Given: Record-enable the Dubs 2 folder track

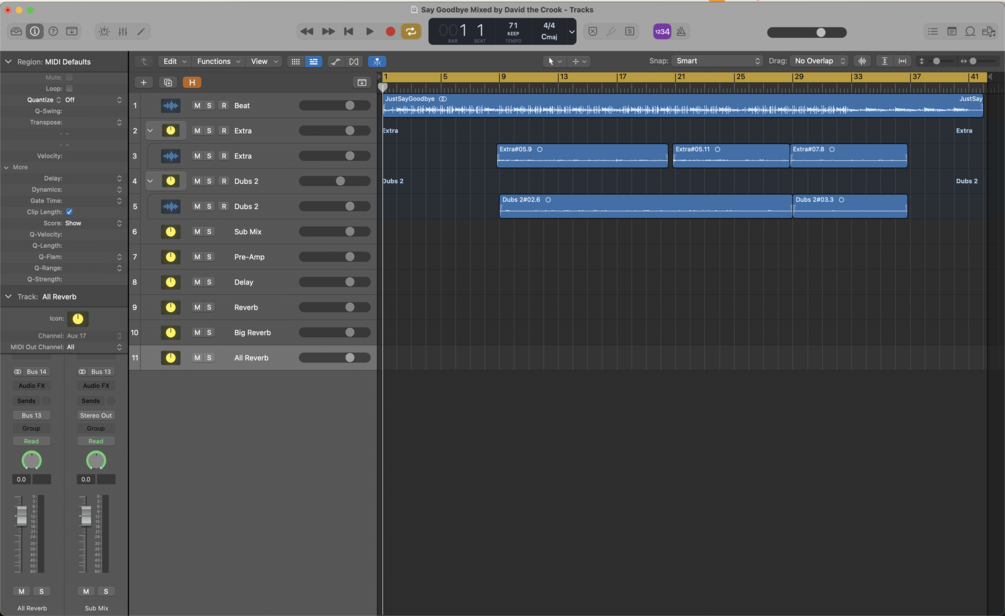Looking at the screenshot, I should click(224, 181).
